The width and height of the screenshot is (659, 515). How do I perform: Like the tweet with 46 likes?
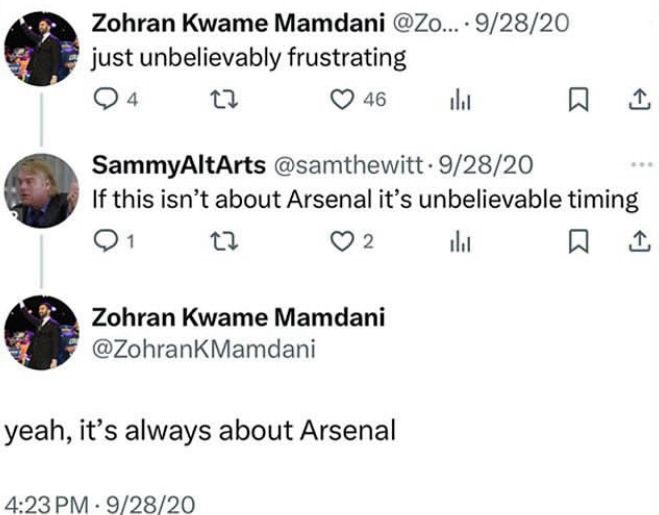340,101
